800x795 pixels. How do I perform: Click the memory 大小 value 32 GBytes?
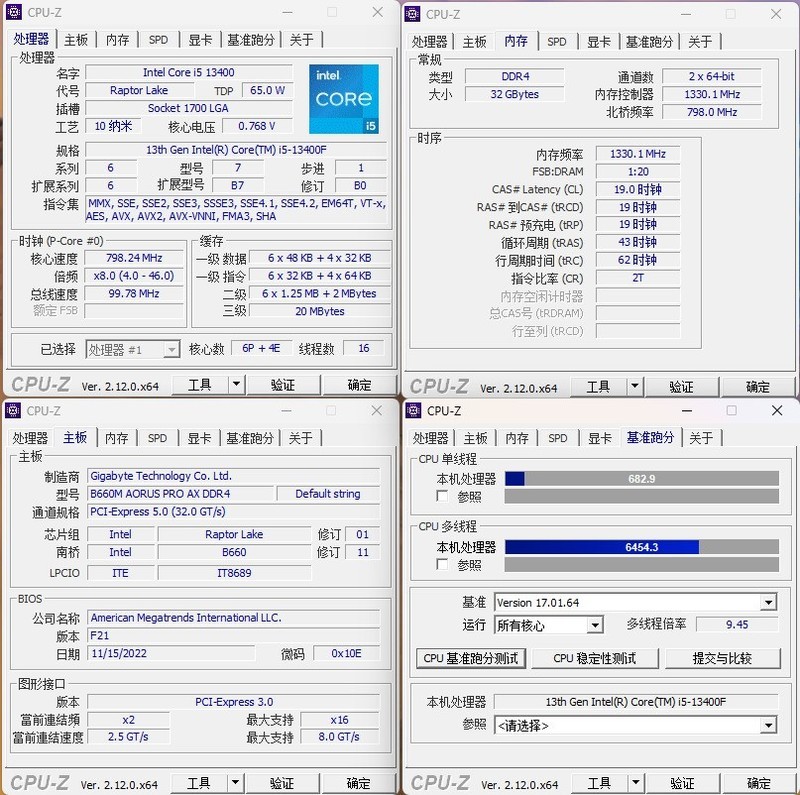[x=515, y=94]
